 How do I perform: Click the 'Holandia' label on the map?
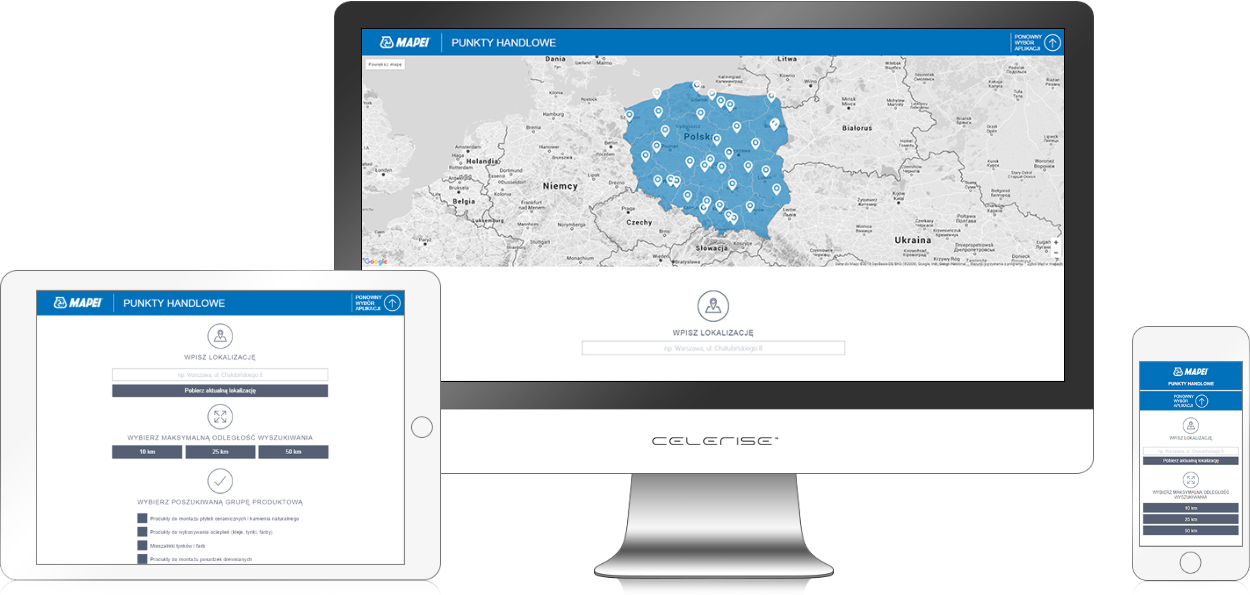[x=481, y=160]
